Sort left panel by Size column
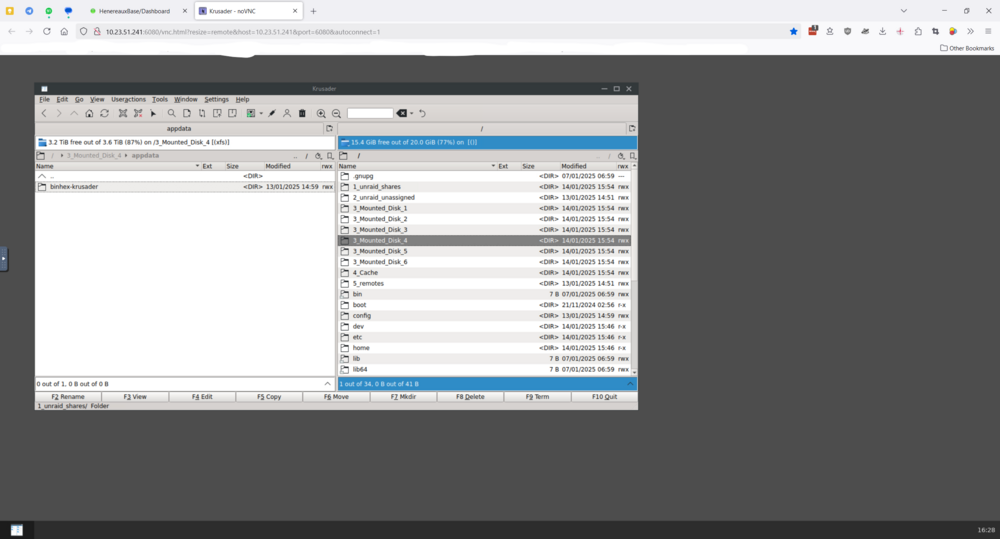The image size is (1000, 539). (x=243, y=166)
